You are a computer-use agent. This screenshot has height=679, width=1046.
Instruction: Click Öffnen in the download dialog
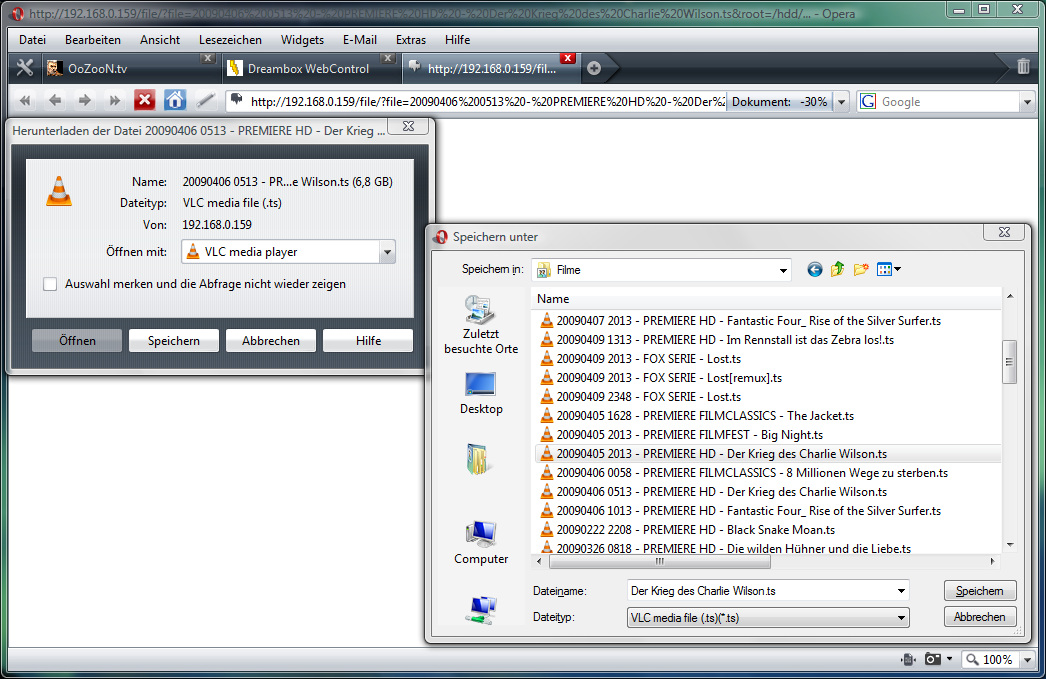(77, 341)
